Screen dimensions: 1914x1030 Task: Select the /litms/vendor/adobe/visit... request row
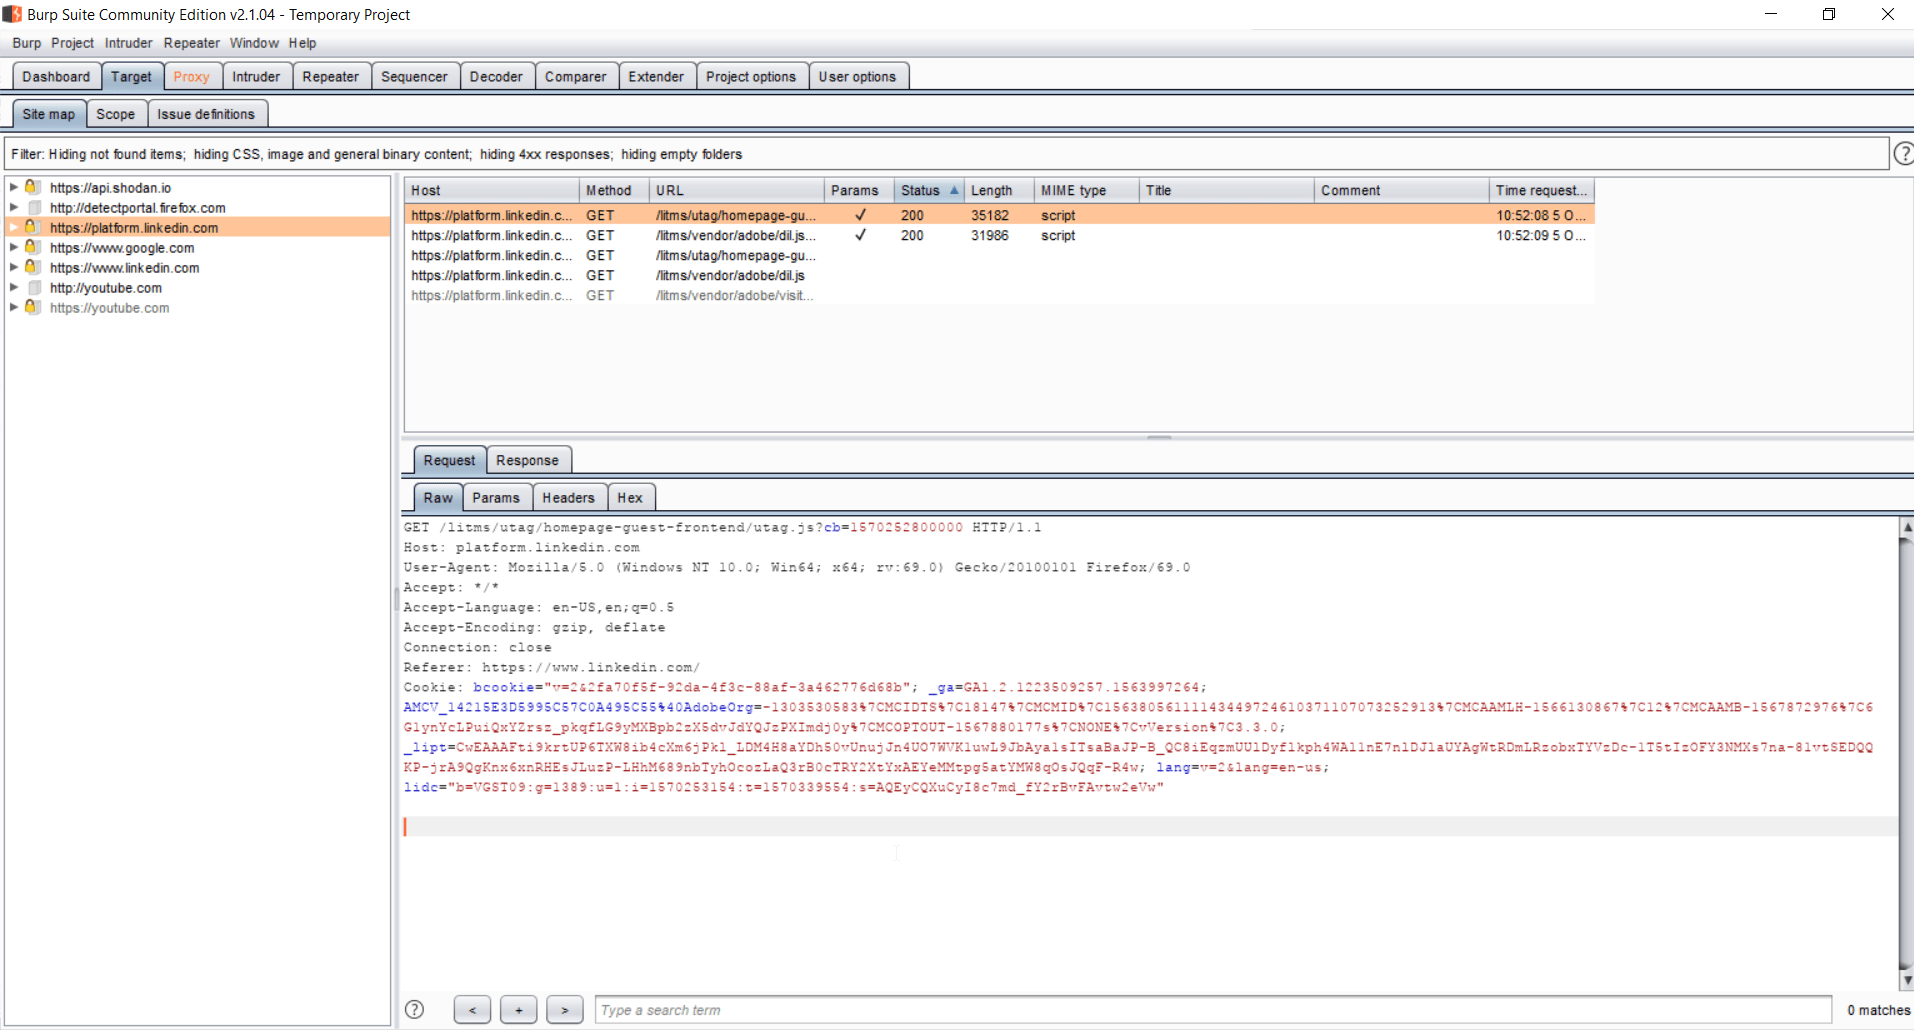pyautogui.click(x=999, y=295)
